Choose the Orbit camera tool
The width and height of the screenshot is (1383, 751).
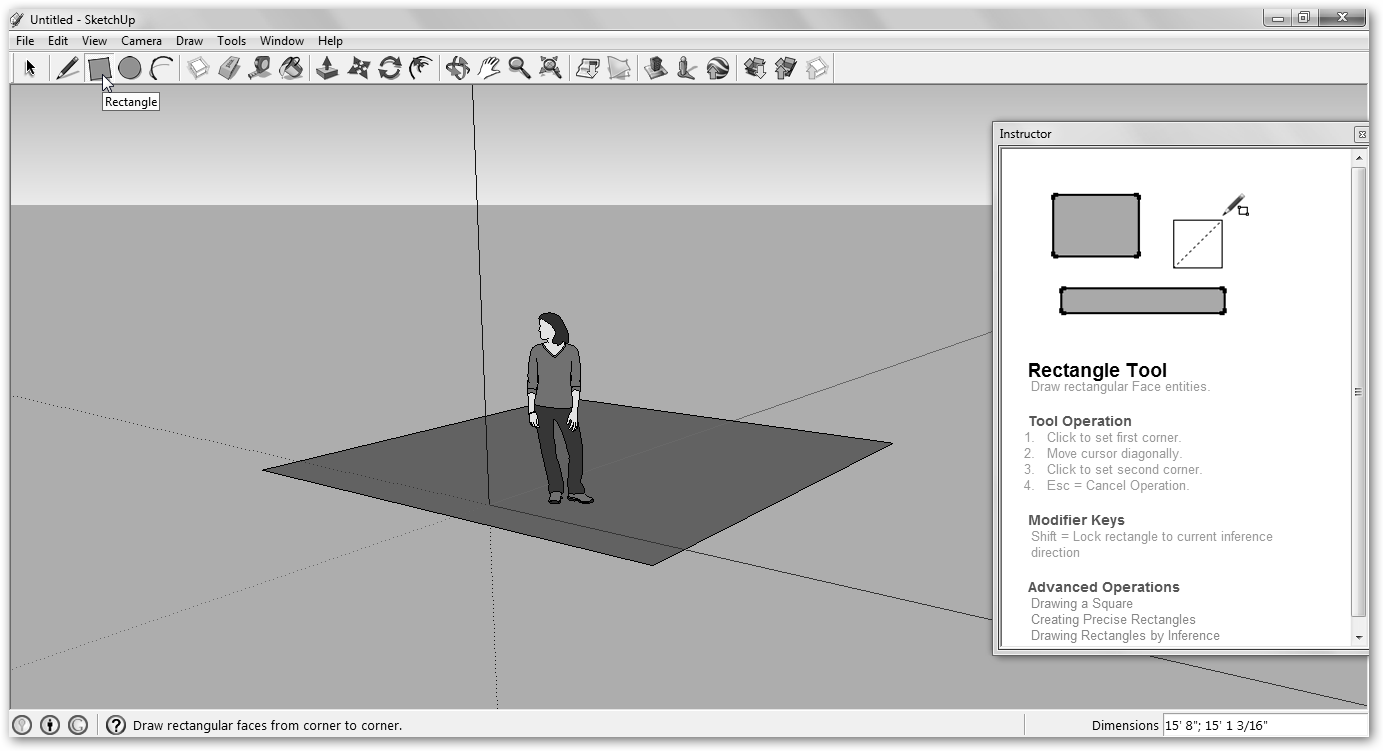click(457, 68)
